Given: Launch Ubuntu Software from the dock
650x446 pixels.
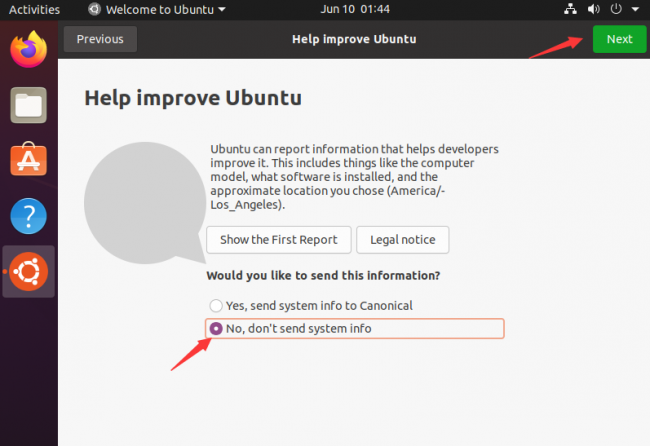Looking at the screenshot, I should (x=29, y=160).
